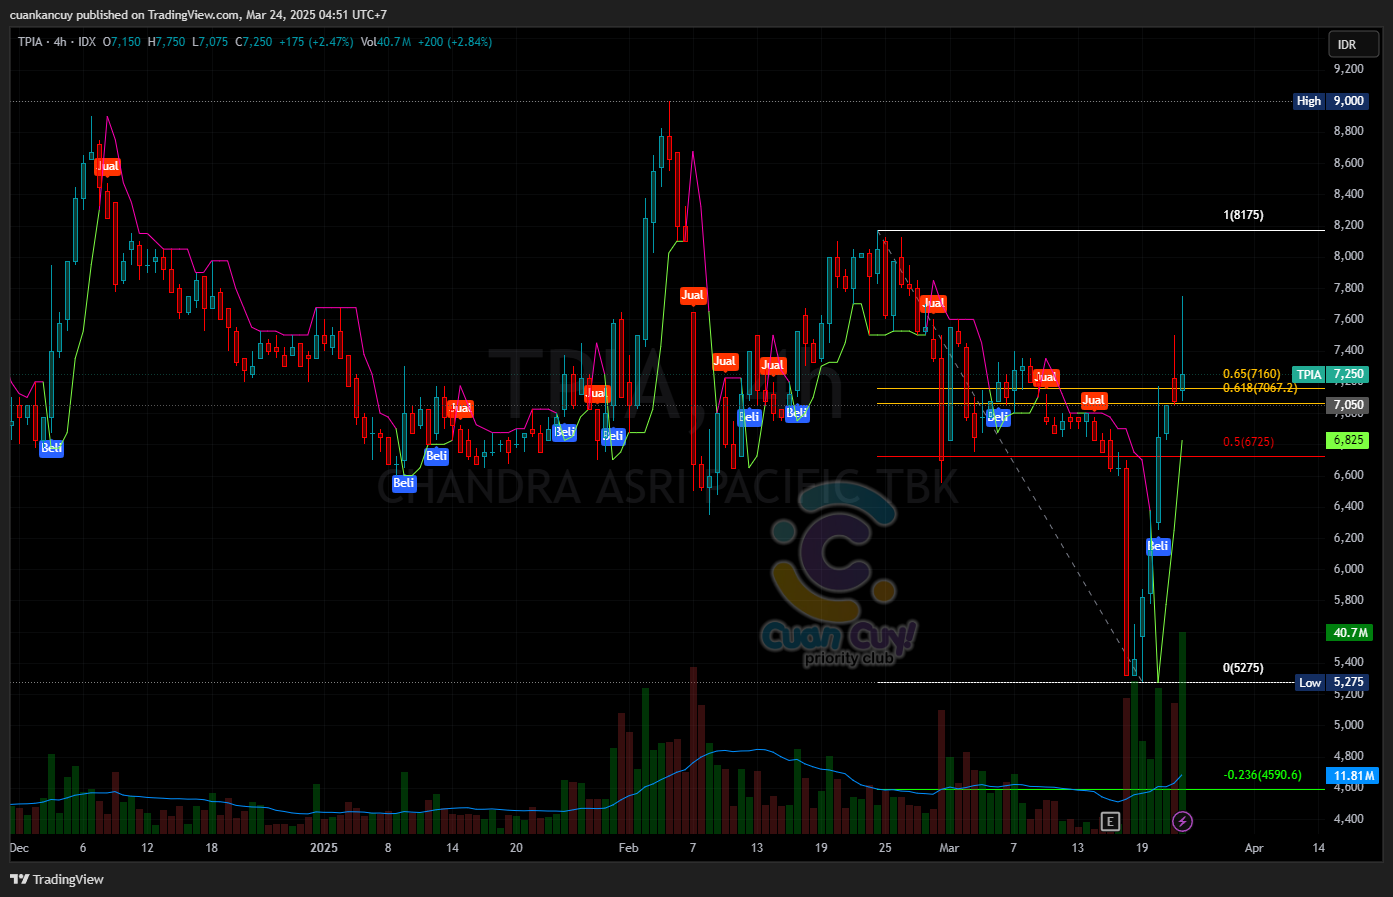The height and width of the screenshot is (897, 1393).
Task: Click the TPIA symbol name in the legend
Action: click(30, 42)
